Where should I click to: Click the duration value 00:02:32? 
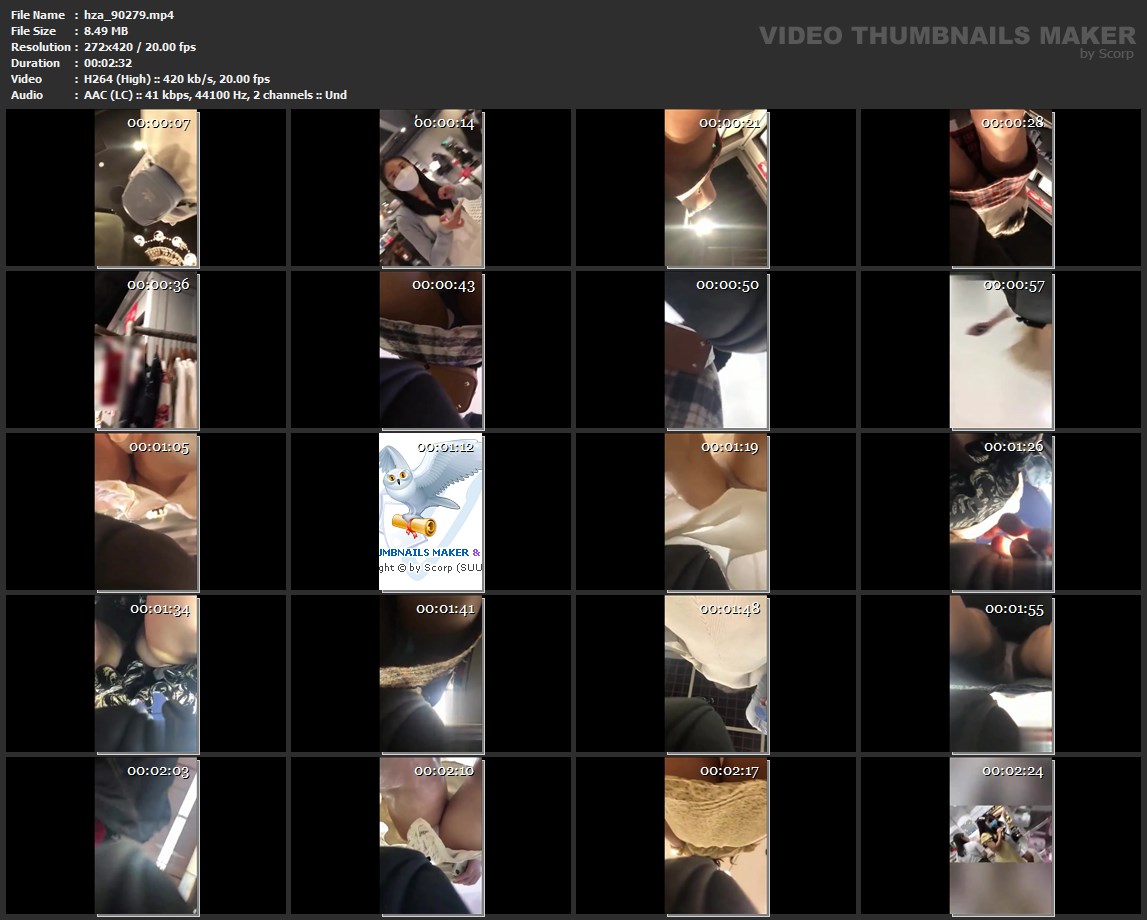[108, 63]
